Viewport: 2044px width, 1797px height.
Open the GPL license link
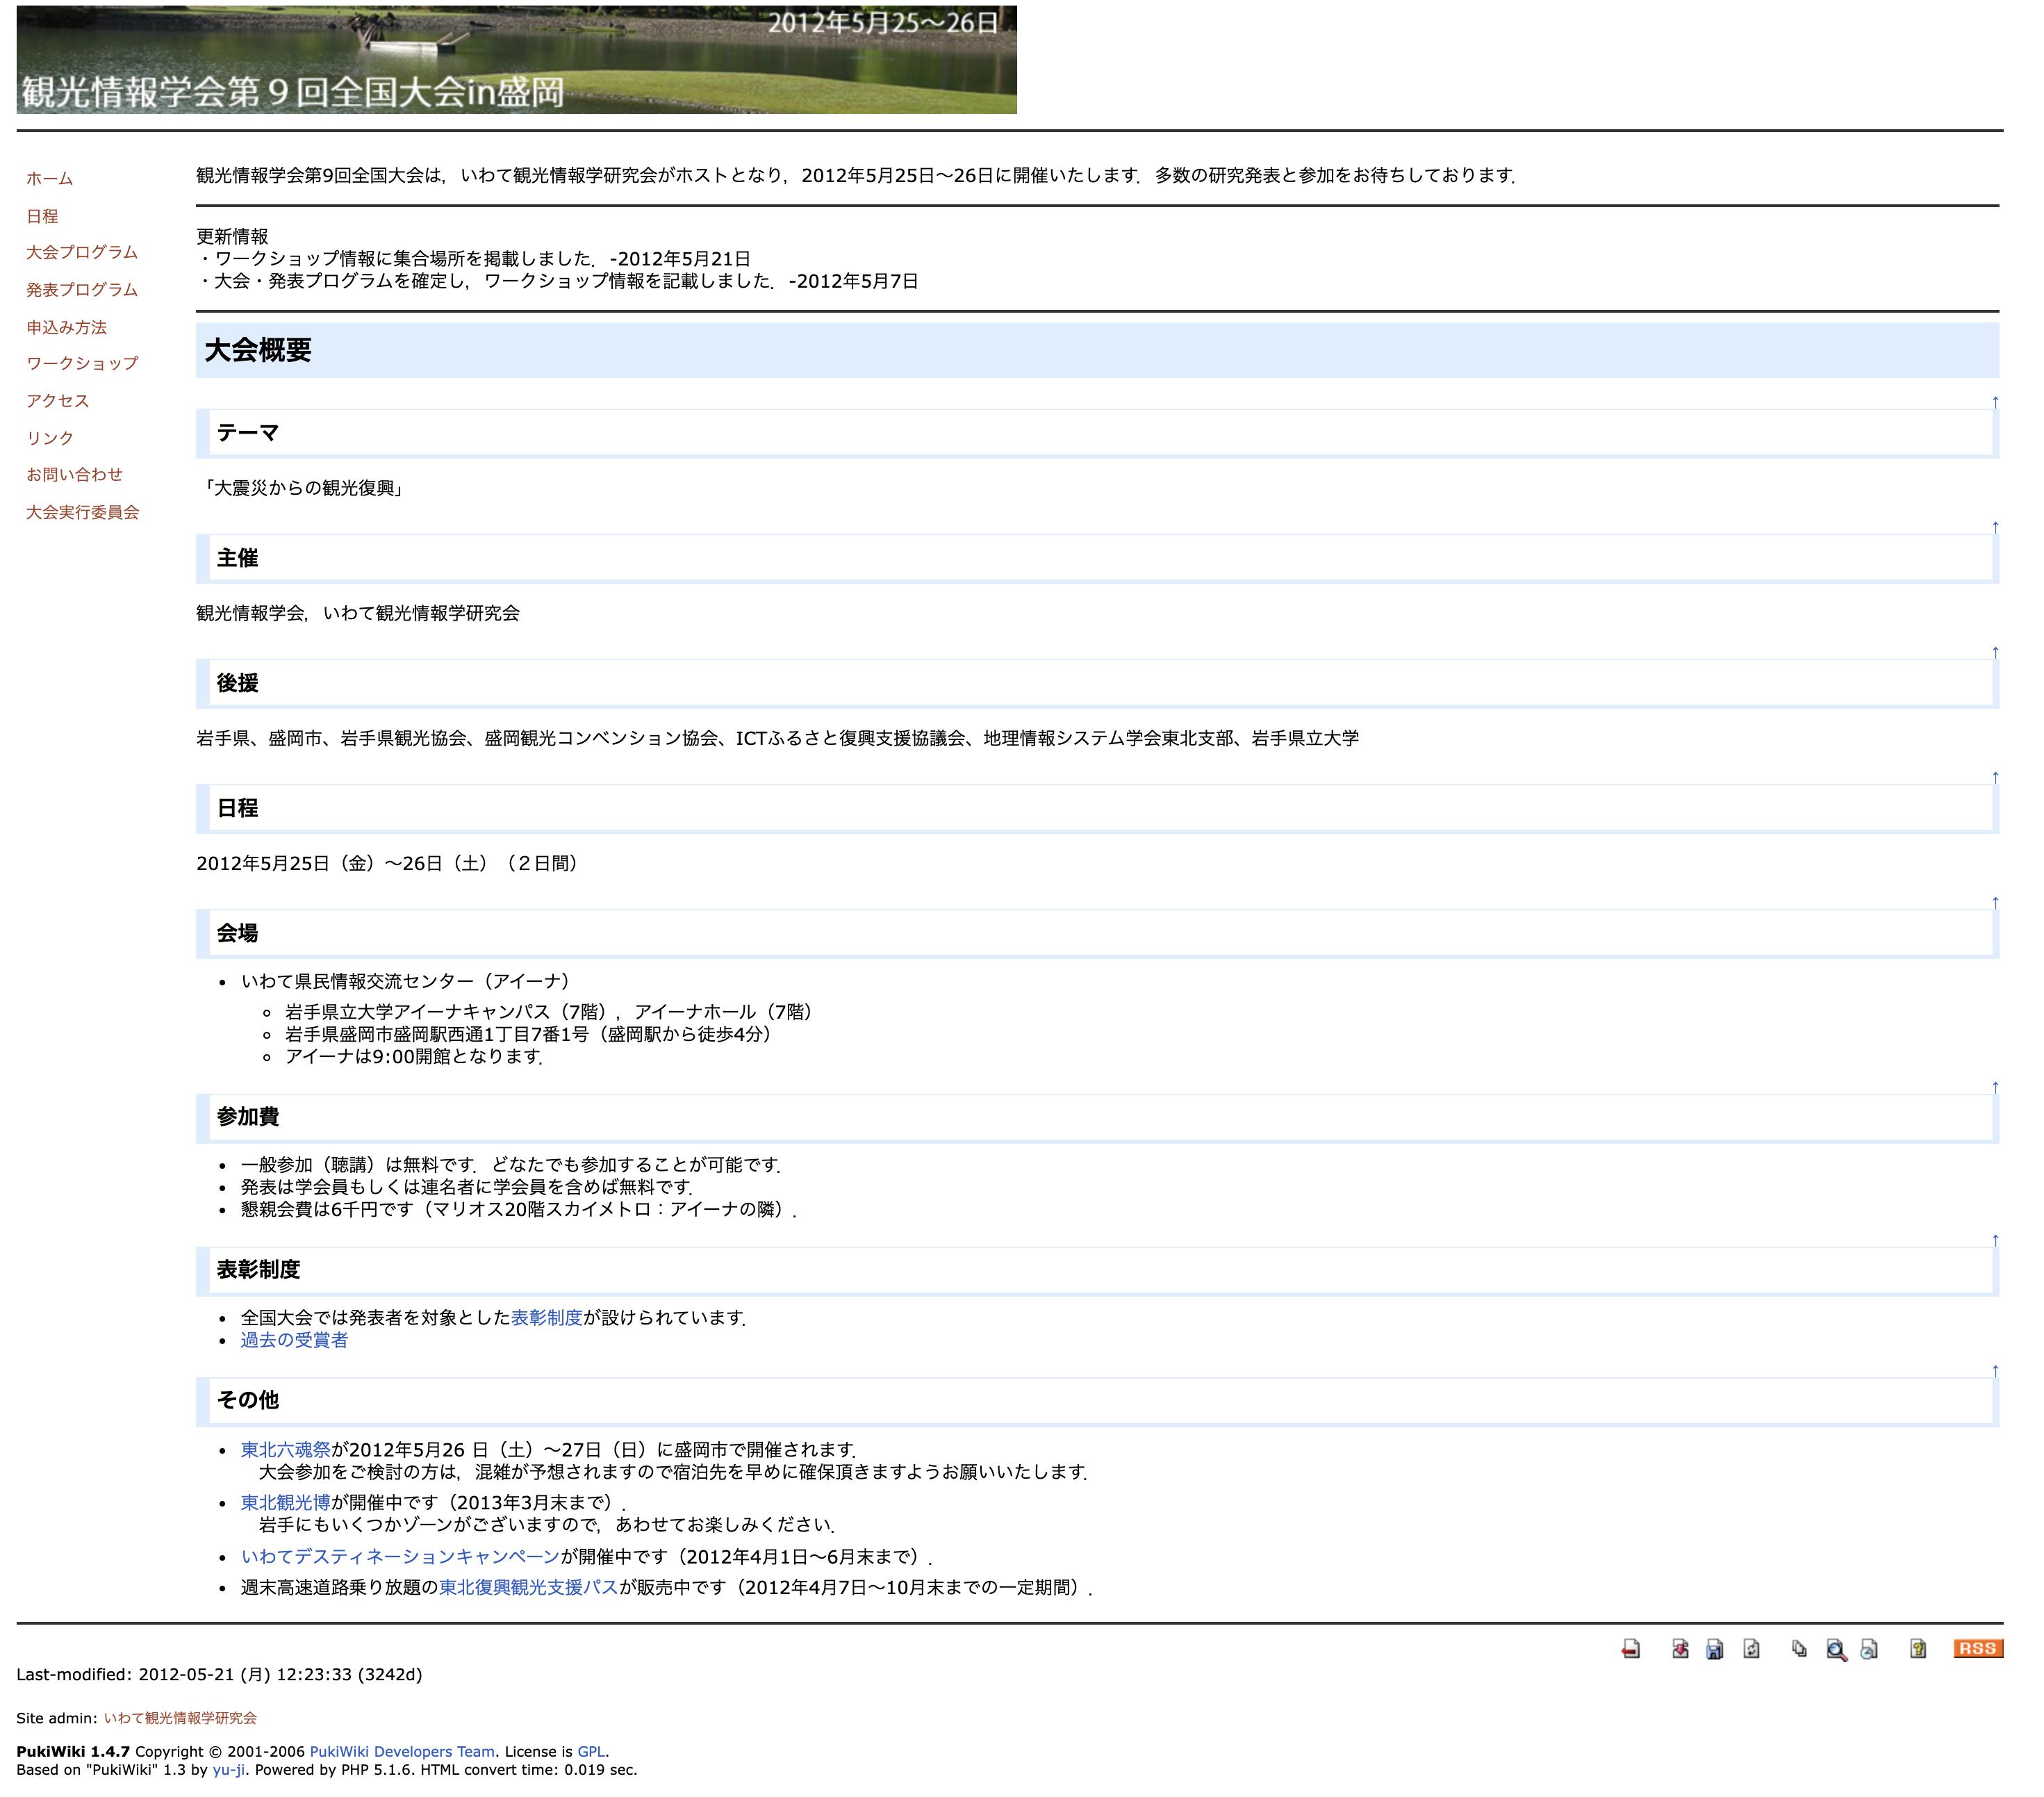[591, 1752]
